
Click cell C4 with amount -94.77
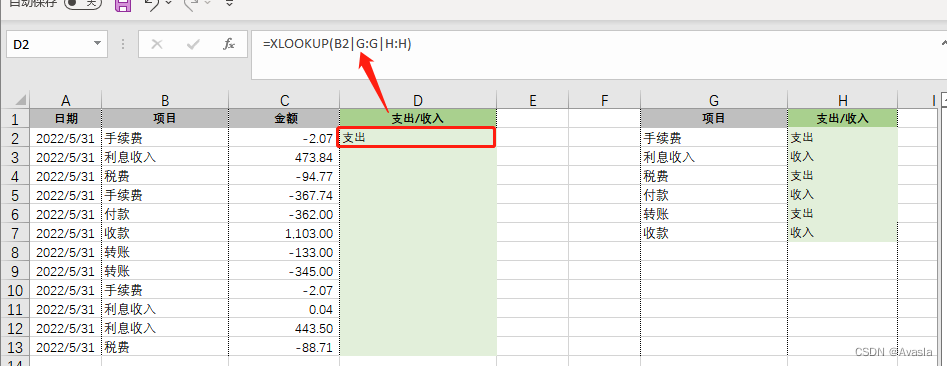(x=284, y=176)
